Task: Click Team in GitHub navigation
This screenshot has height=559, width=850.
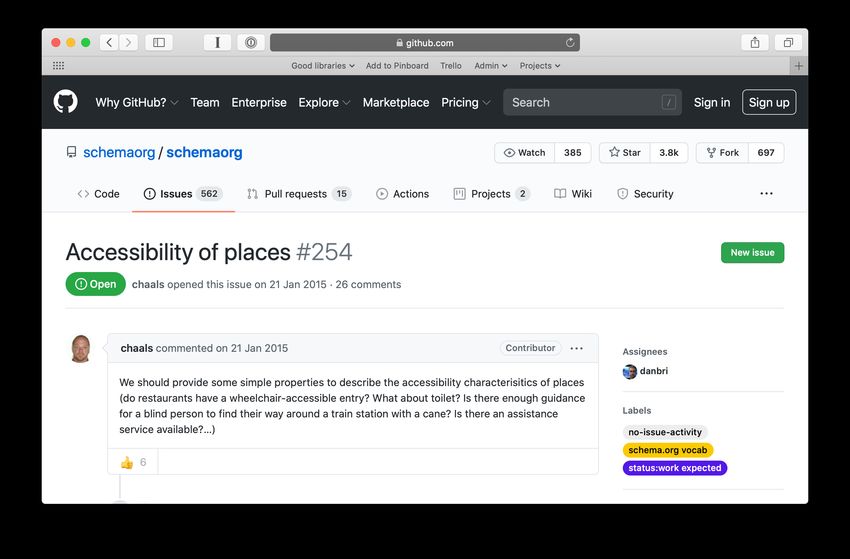Action: [x=205, y=102]
